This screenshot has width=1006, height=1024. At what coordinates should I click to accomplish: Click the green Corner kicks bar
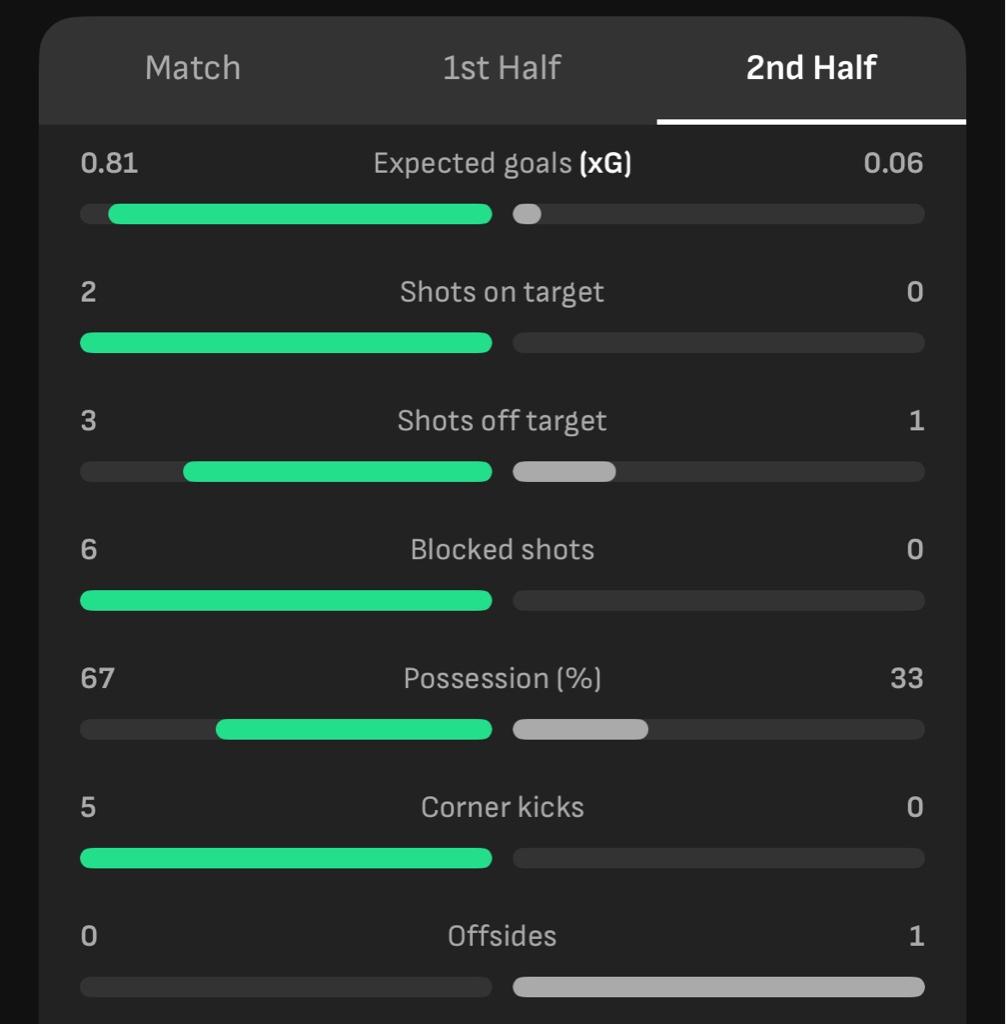click(286, 858)
